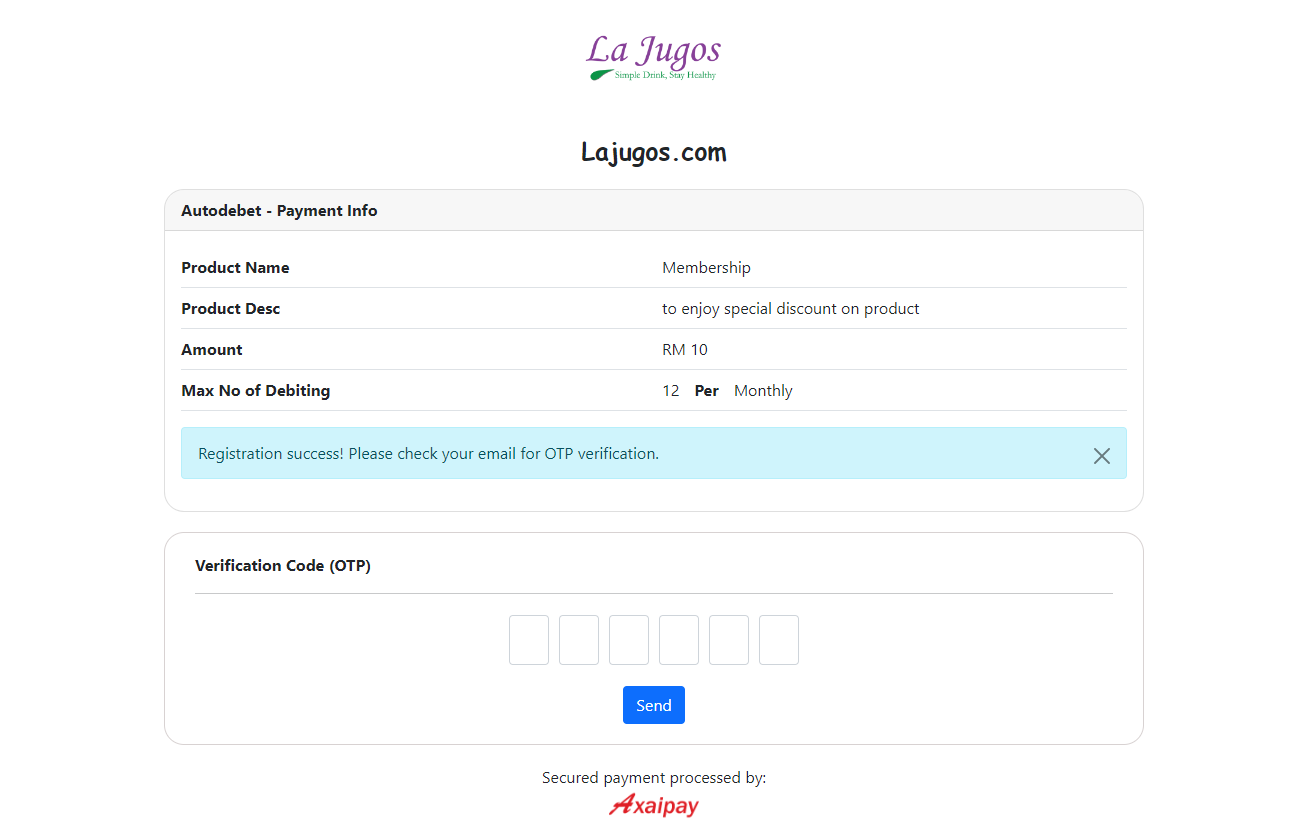Click the Axaipay logo

click(654, 805)
